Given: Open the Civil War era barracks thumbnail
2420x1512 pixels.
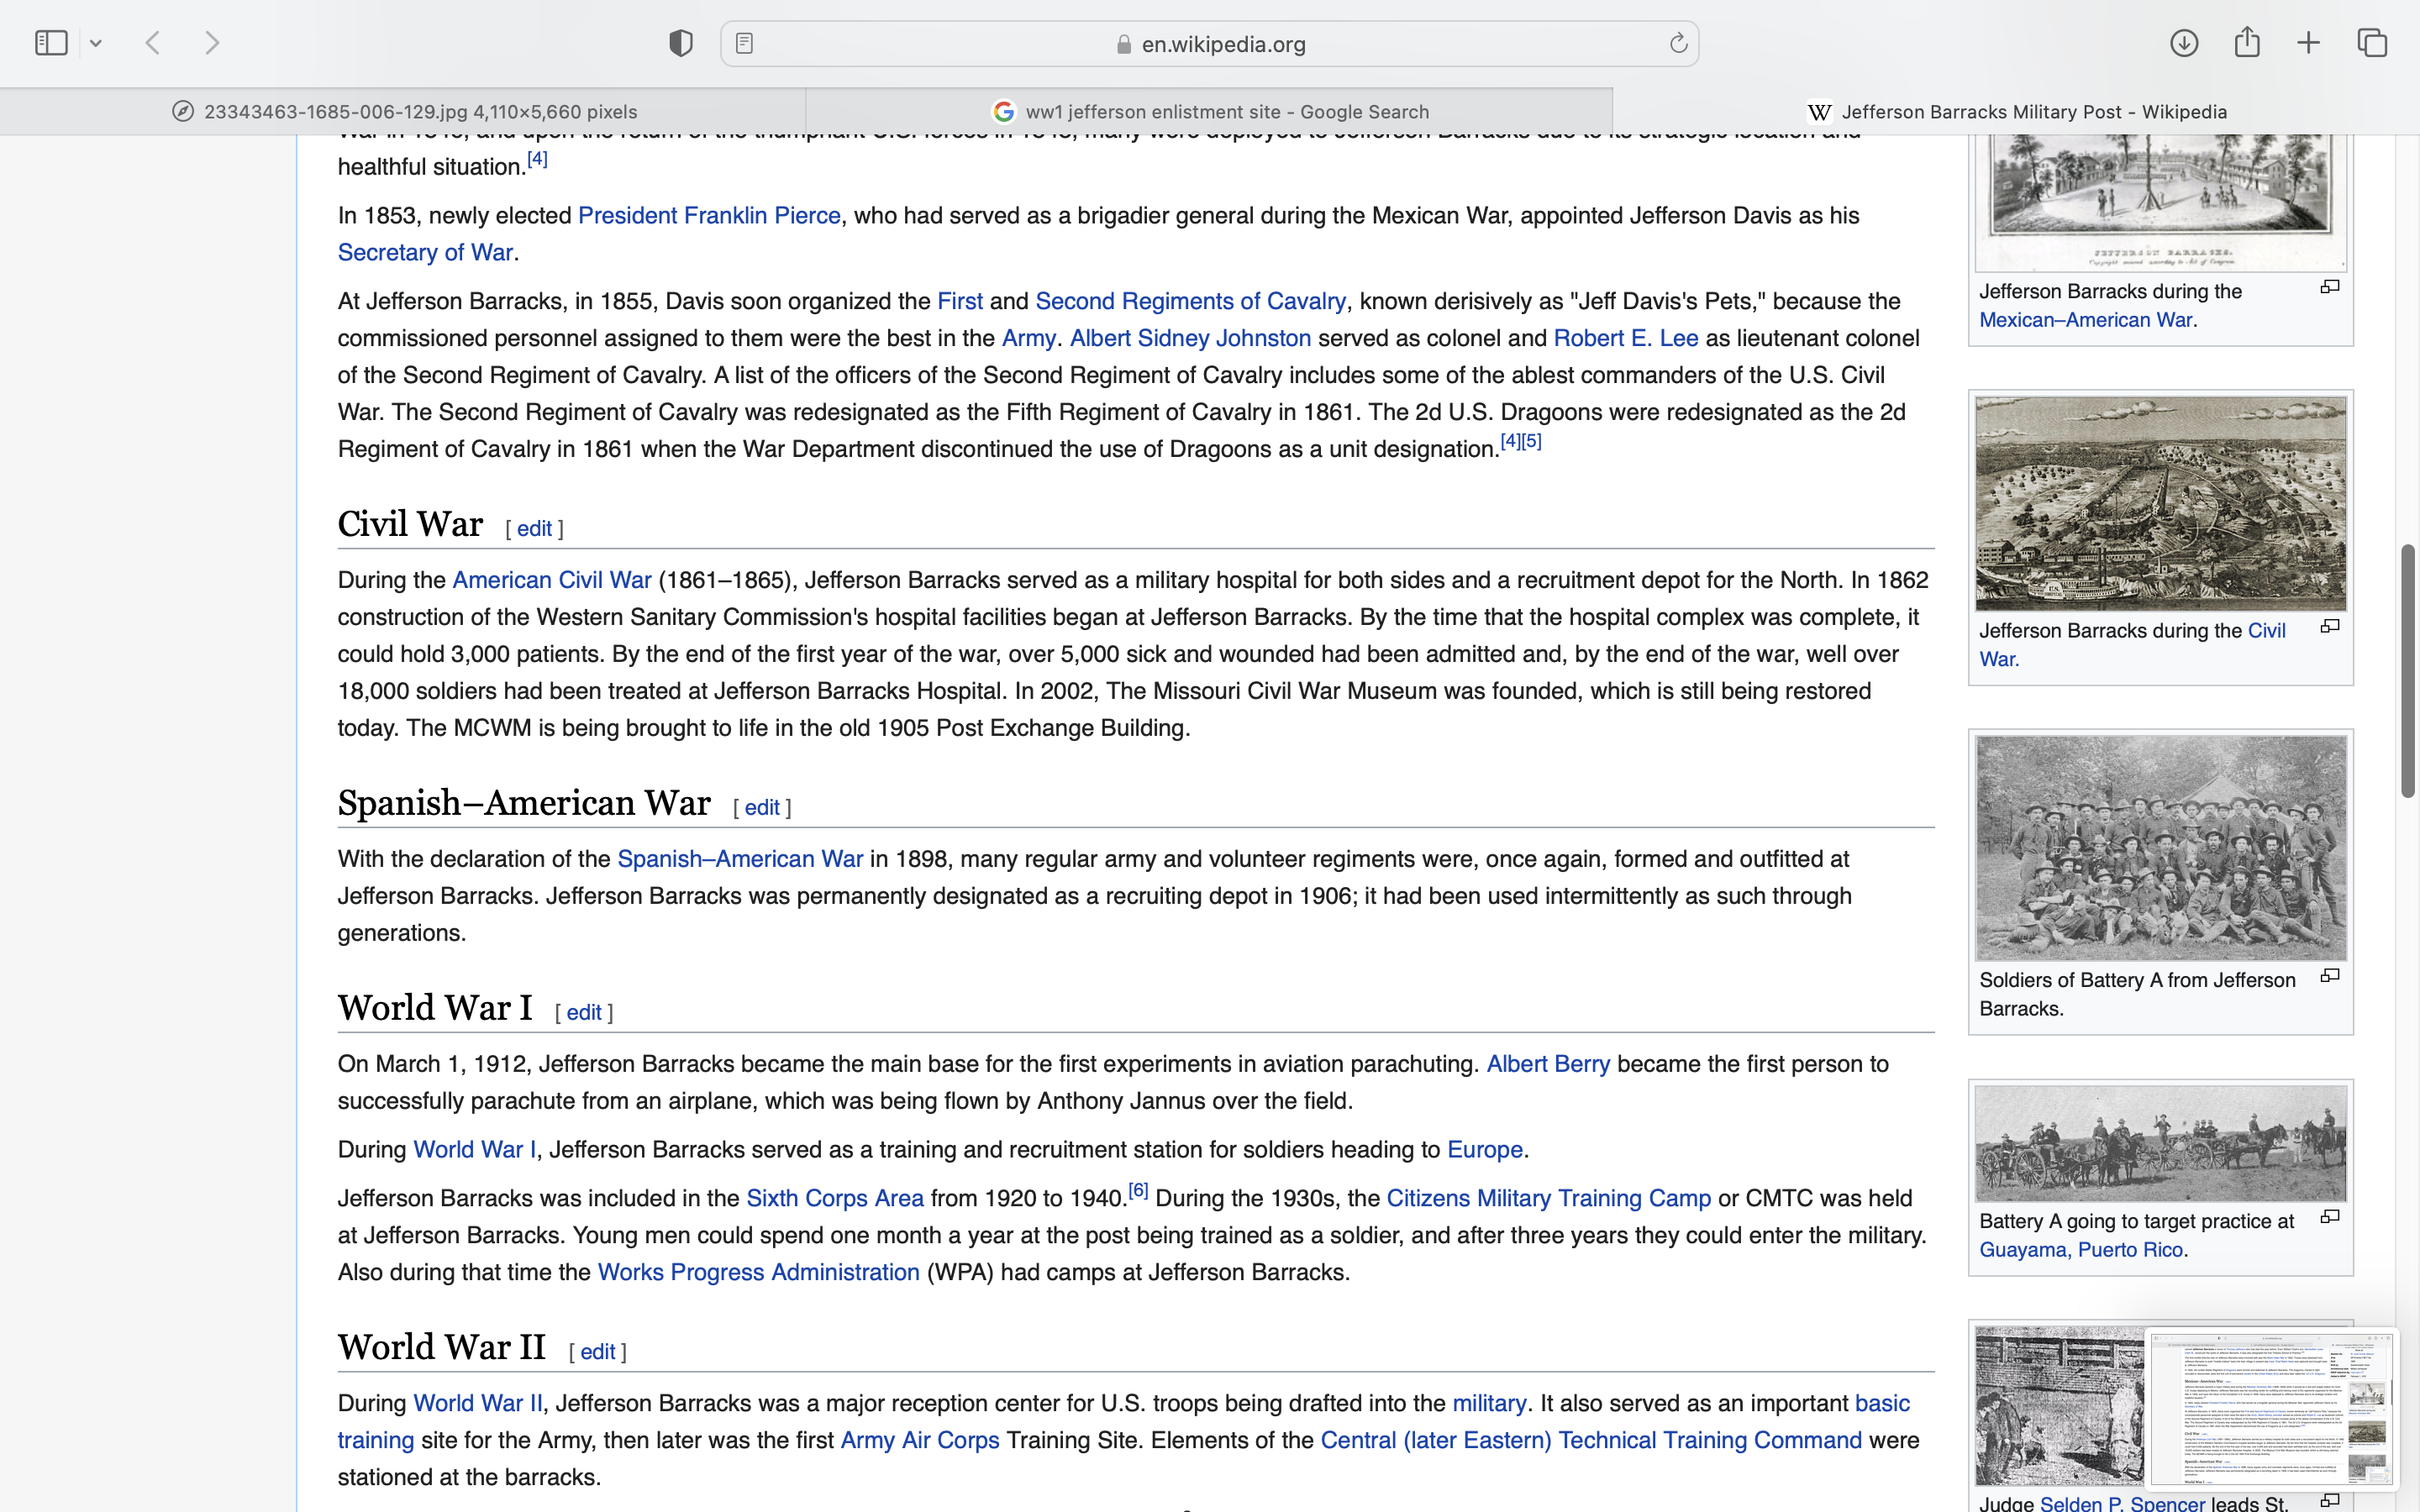Looking at the screenshot, I should 2160,503.
